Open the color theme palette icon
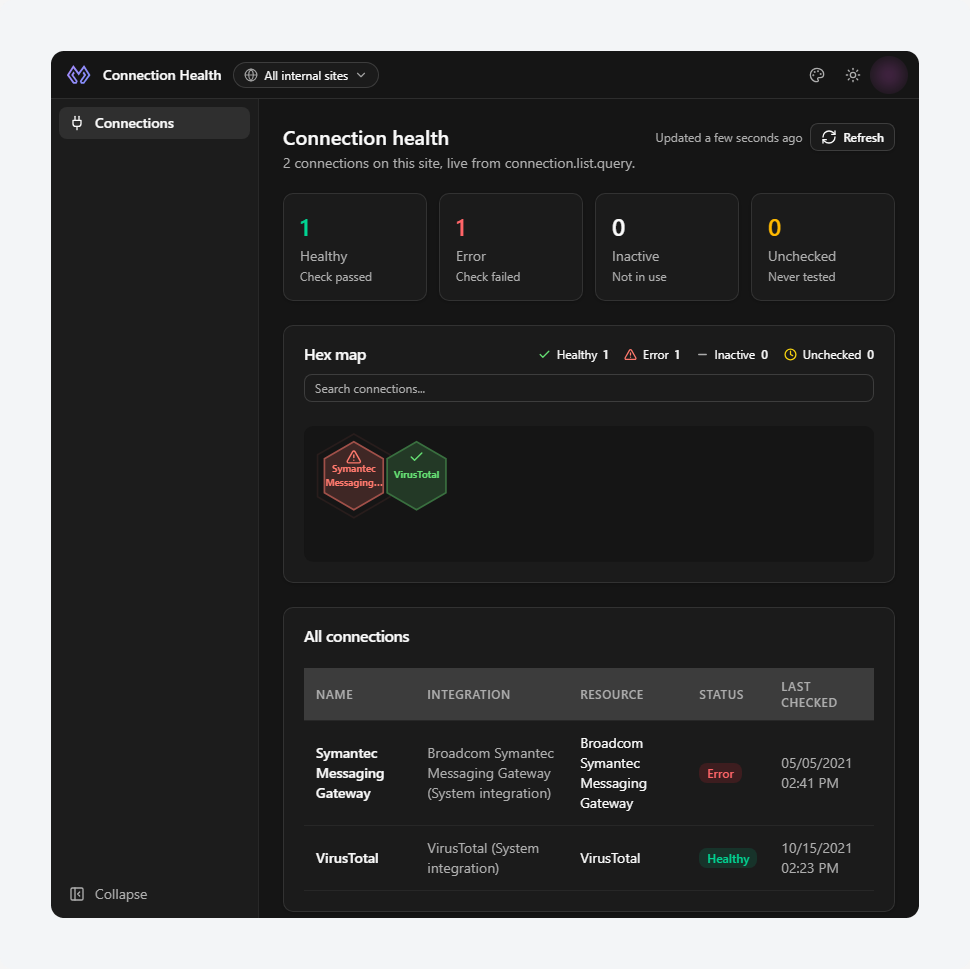The width and height of the screenshot is (970, 969). pos(817,75)
